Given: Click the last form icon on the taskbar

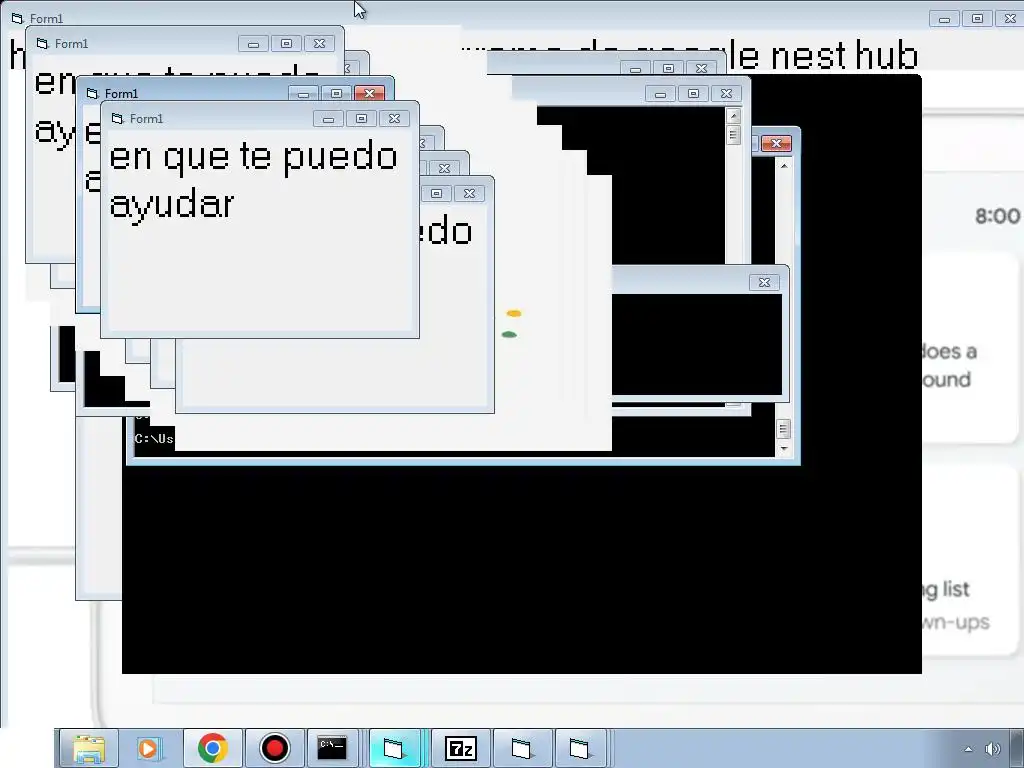Looking at the screenshot, I should [x=580, y=748].
